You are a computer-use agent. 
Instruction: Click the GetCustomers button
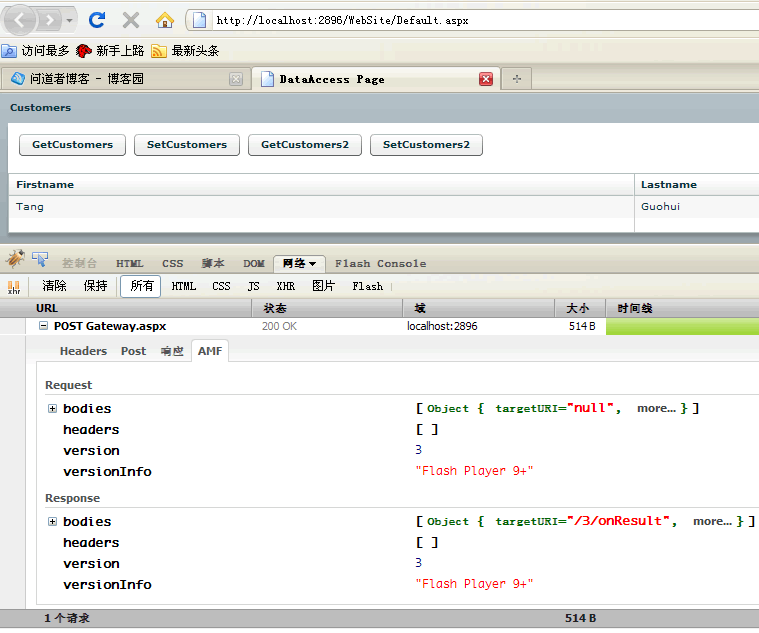point(72,145)
